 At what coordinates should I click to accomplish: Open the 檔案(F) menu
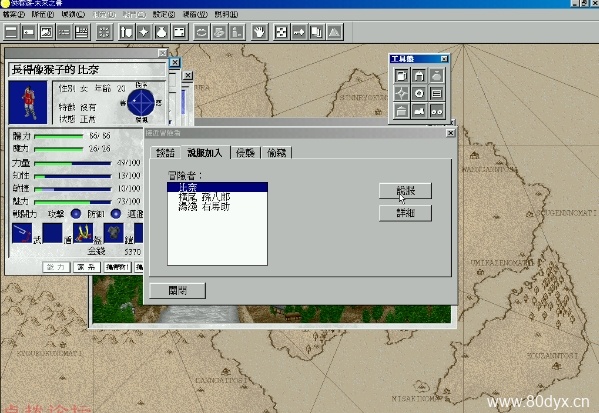coord(13,15)
